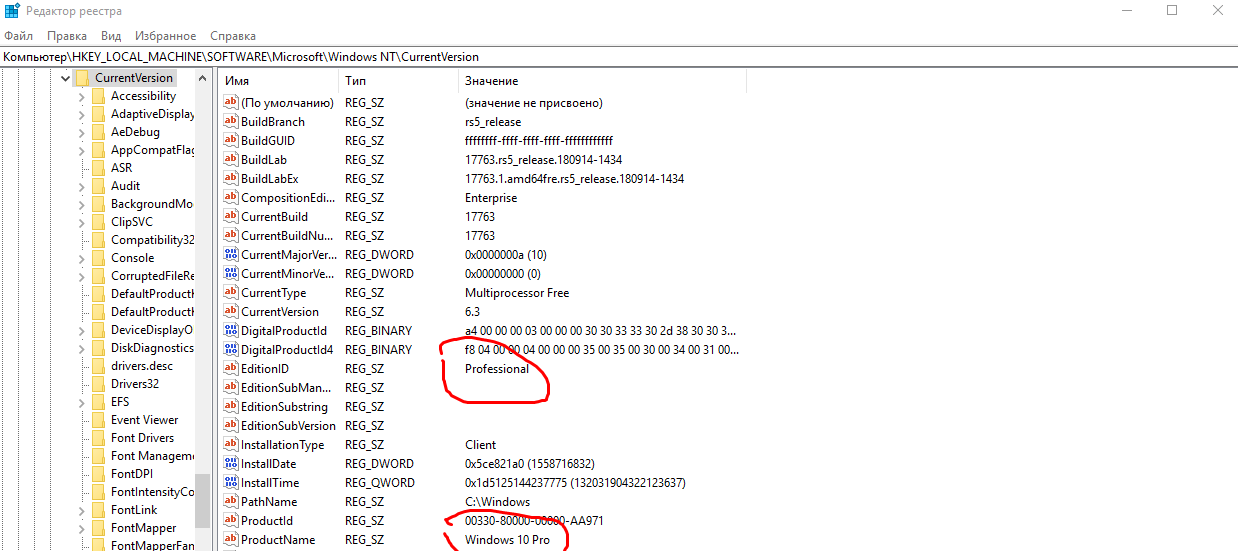Select the Compatibility32 folder icon
This screenshot has width=1238, height=551.
[x=98, y=240]
